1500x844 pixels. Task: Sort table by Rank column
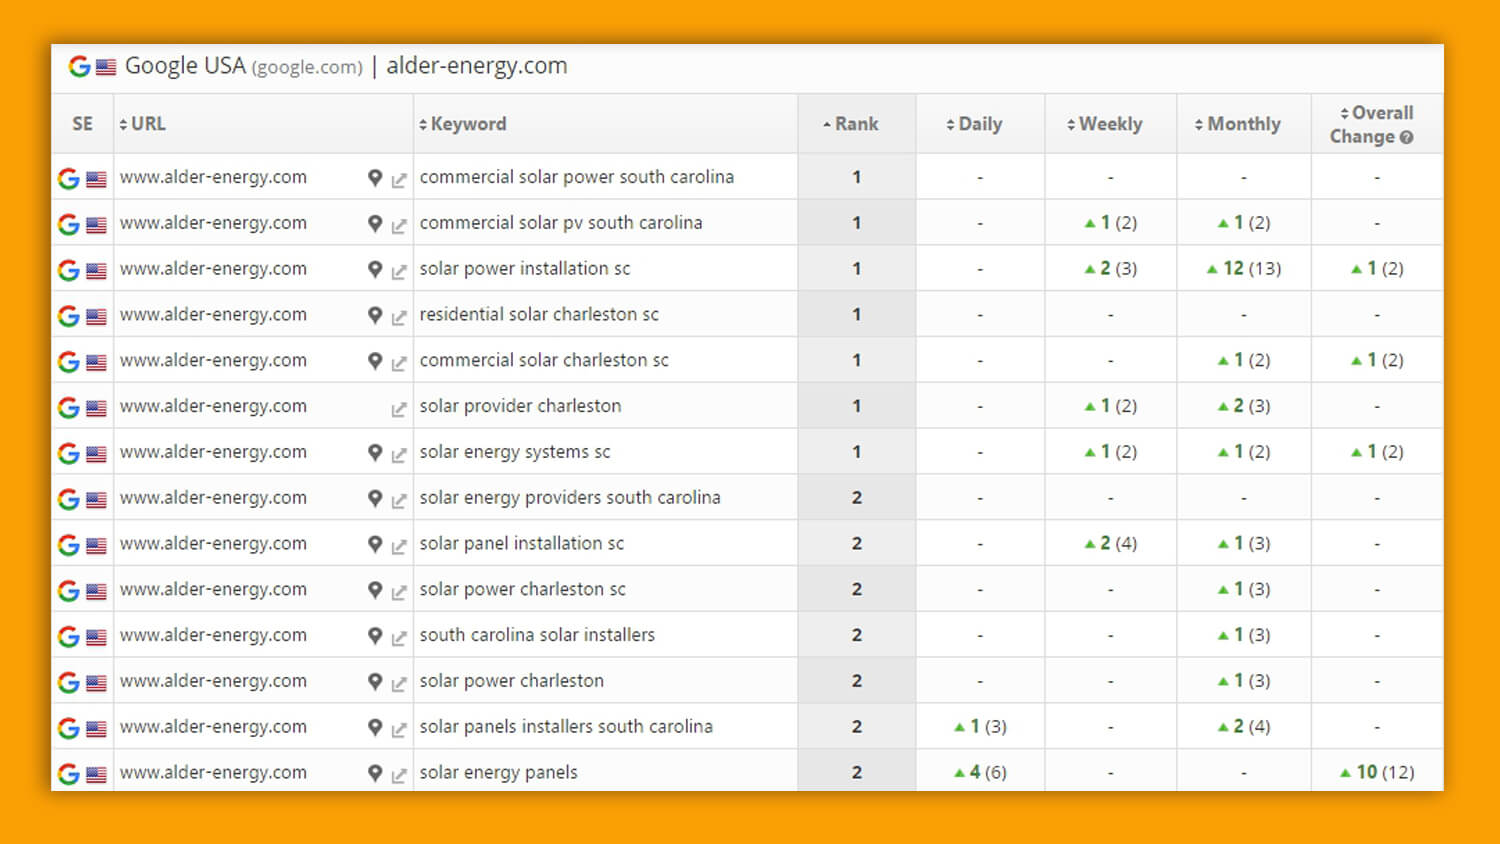[851, 124]
